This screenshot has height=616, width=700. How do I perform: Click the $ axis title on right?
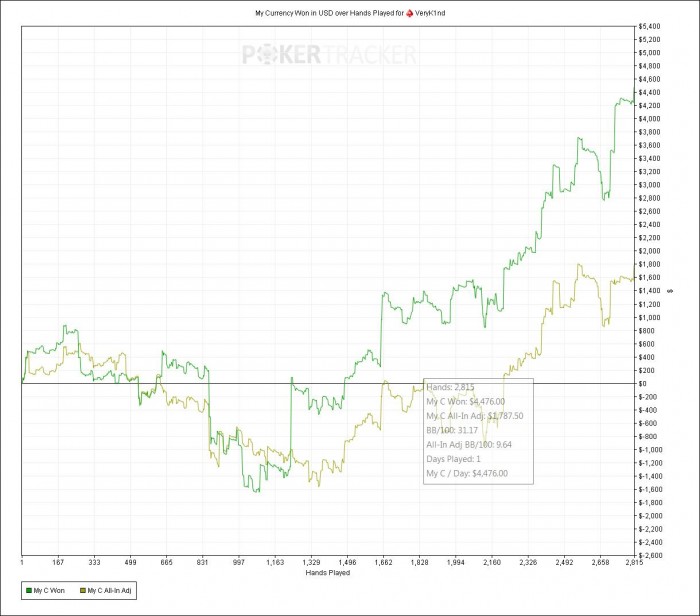[x=669, y=291]
